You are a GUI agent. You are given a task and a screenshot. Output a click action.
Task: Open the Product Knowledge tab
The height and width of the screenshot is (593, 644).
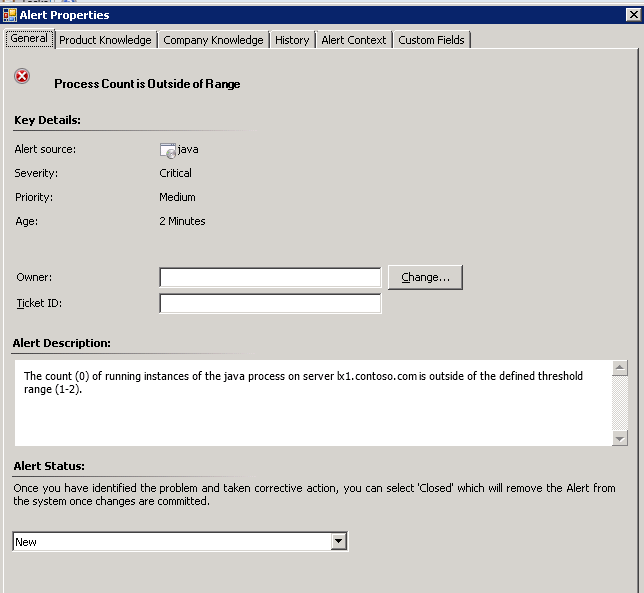click(x=105, y=40)
